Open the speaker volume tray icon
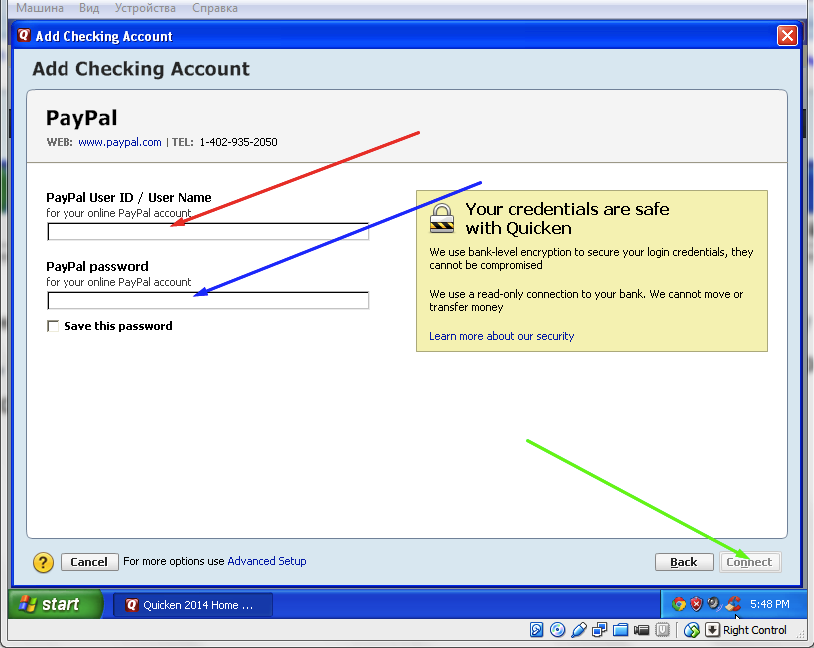This screenshot has height=648, width=814. [x=714, y=603]
